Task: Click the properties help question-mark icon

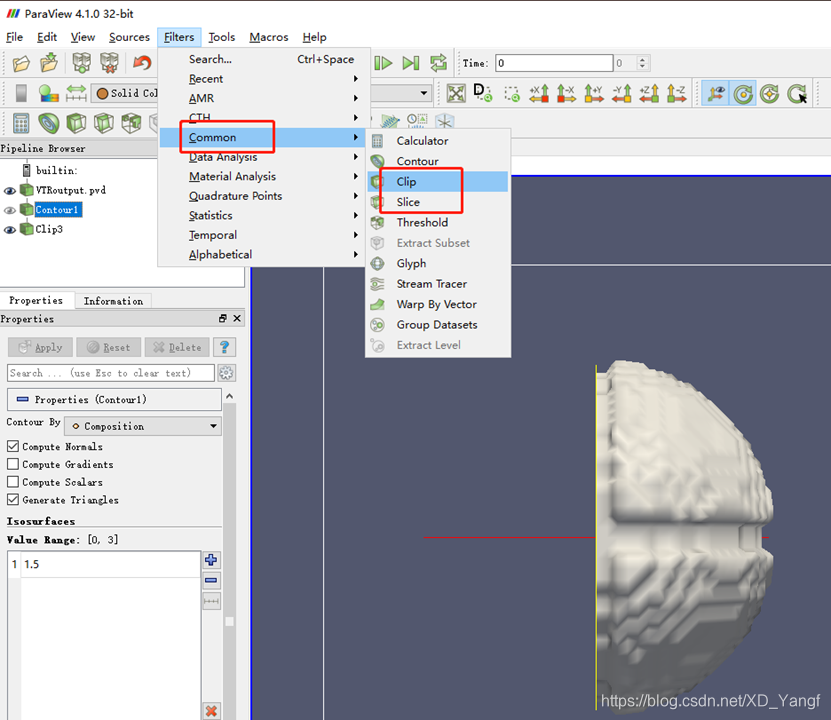Action: click(x=224, y=347)
